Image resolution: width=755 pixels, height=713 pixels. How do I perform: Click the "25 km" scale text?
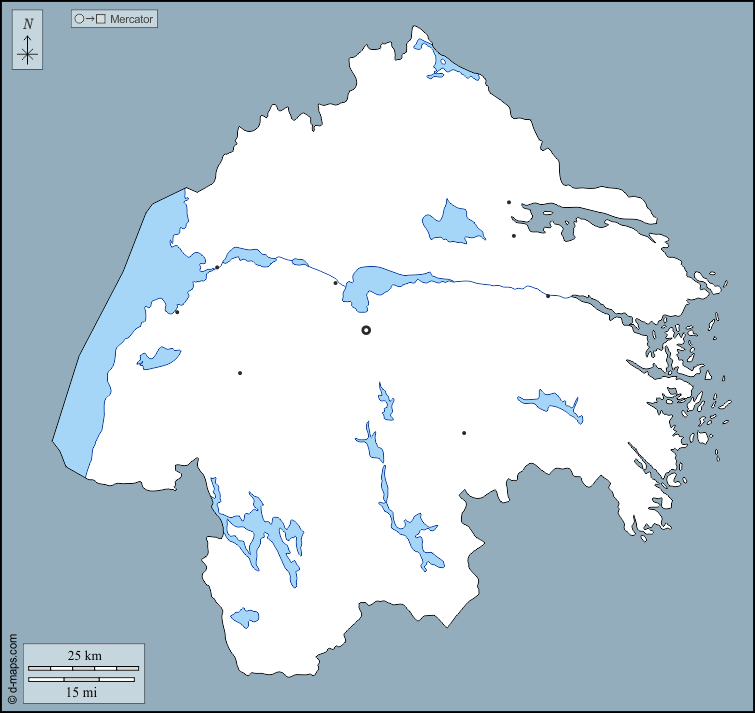85,656
